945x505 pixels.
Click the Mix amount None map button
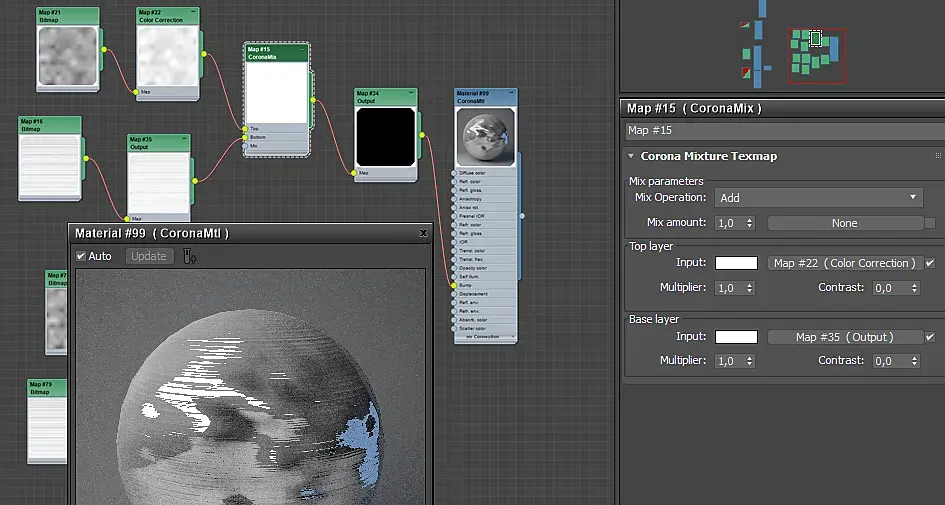(x=844, y=223)
